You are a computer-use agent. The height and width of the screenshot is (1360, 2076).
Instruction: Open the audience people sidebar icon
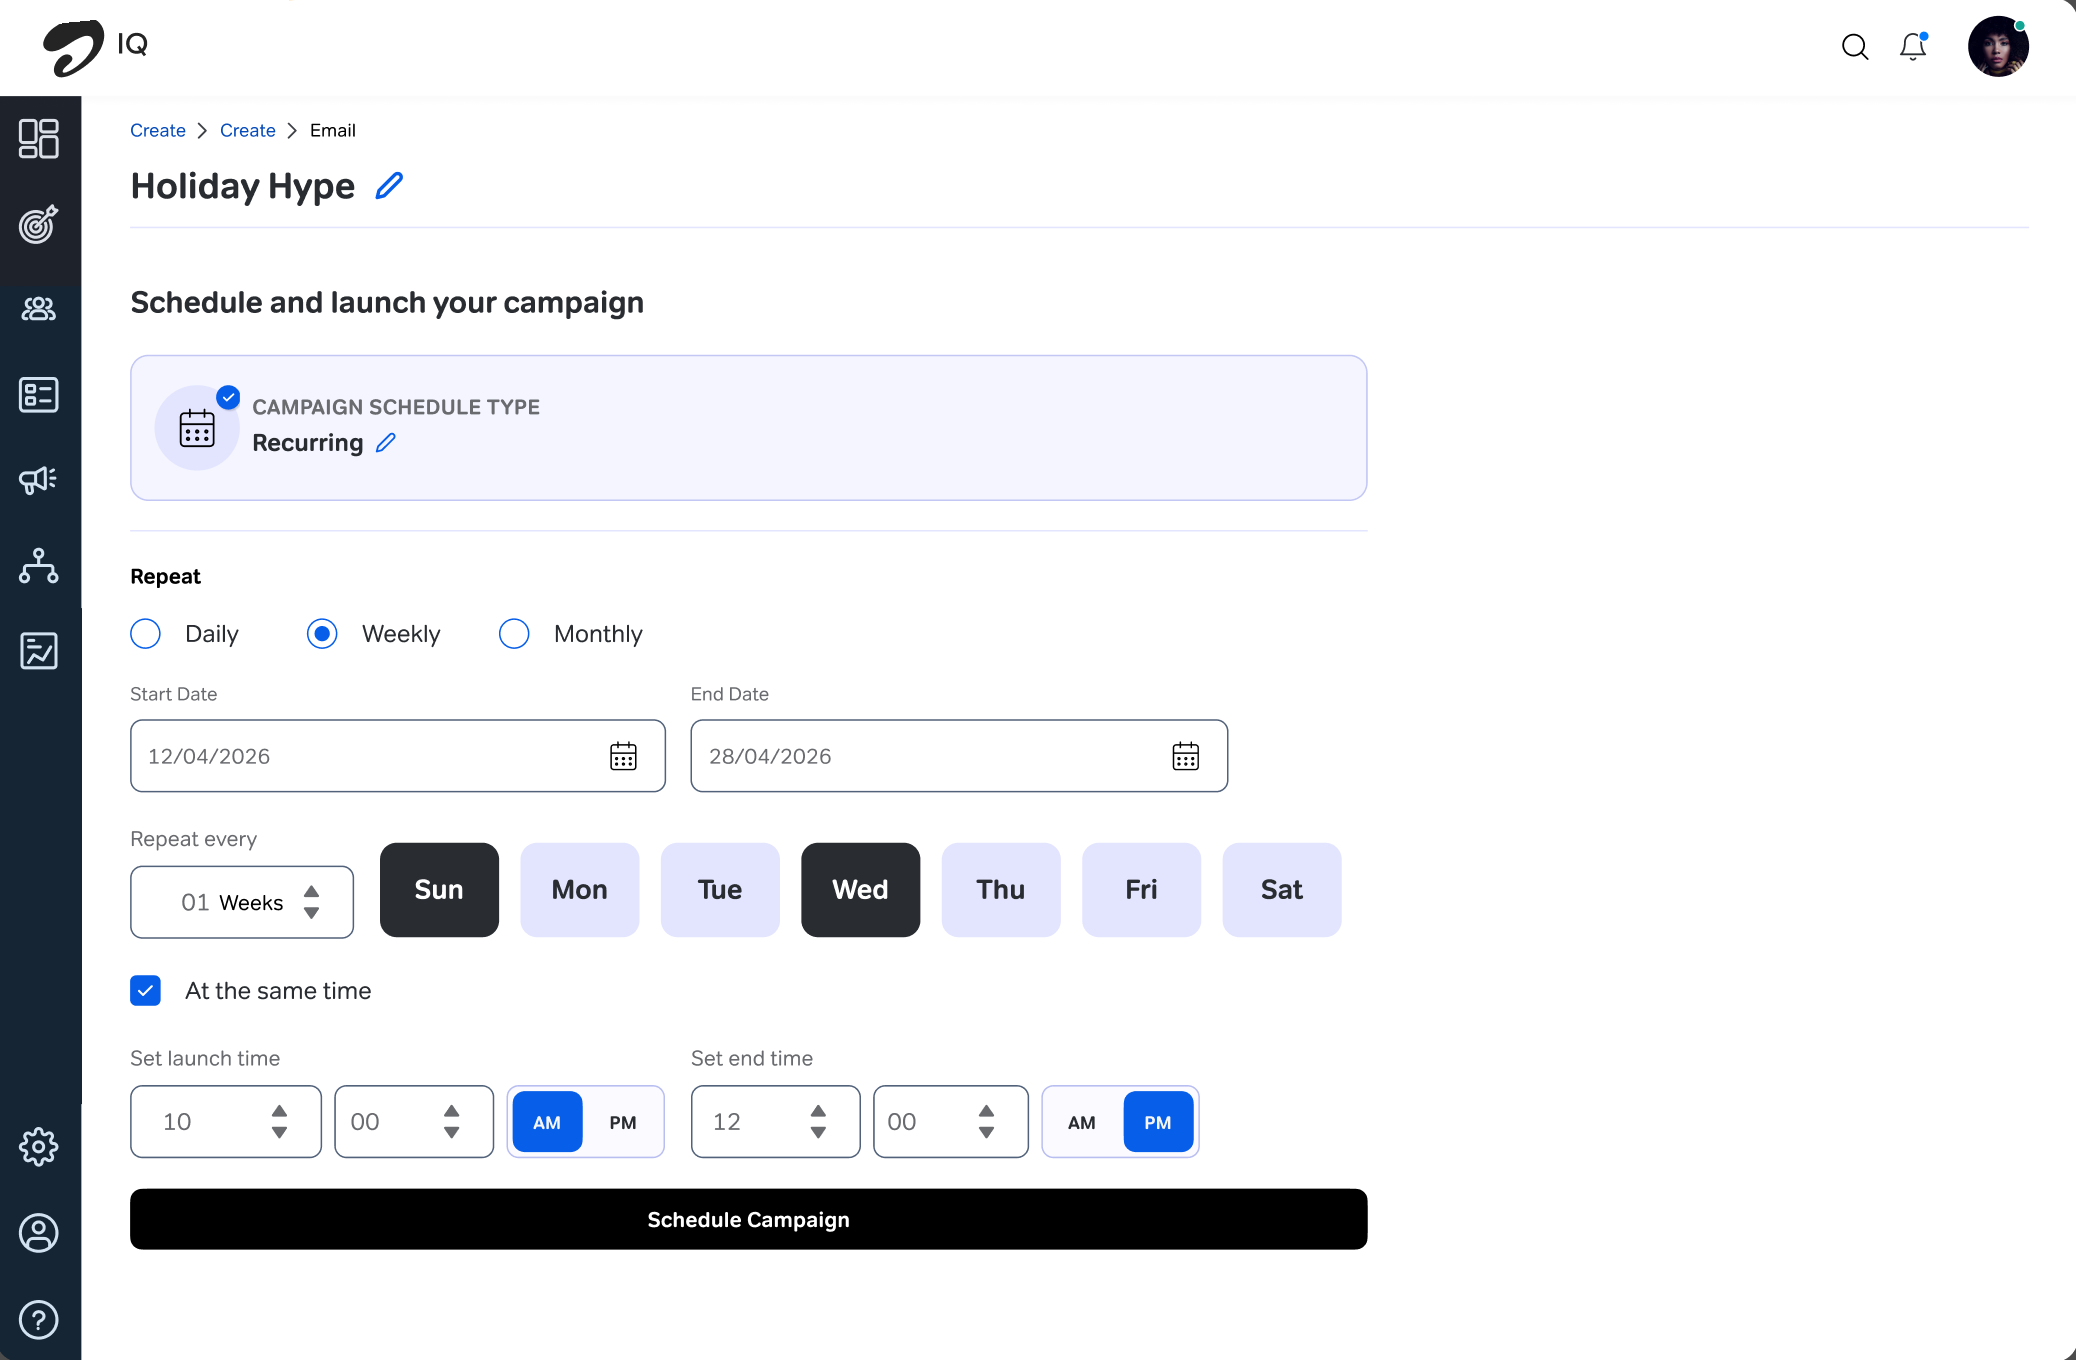pos(39,309)
